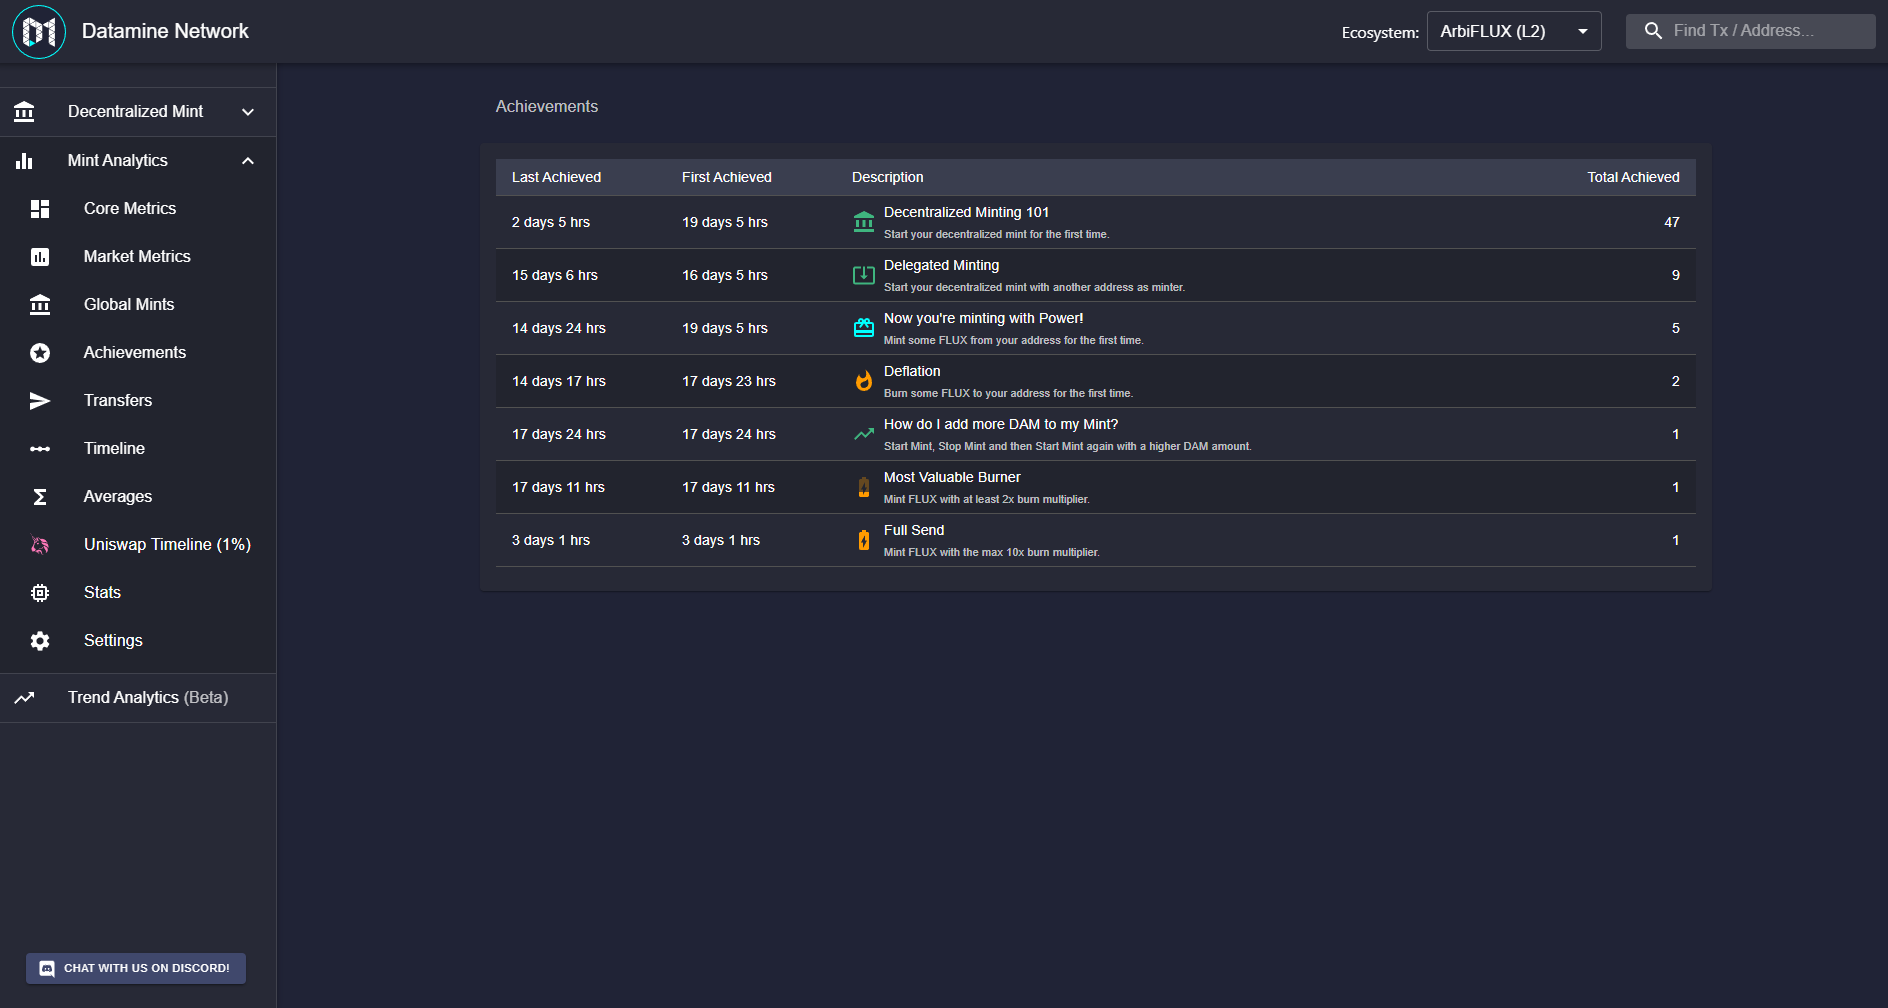Click the Mint Analytics bar chart icon
This screenshot has width=1888, height=1008.
pos(24,161)
